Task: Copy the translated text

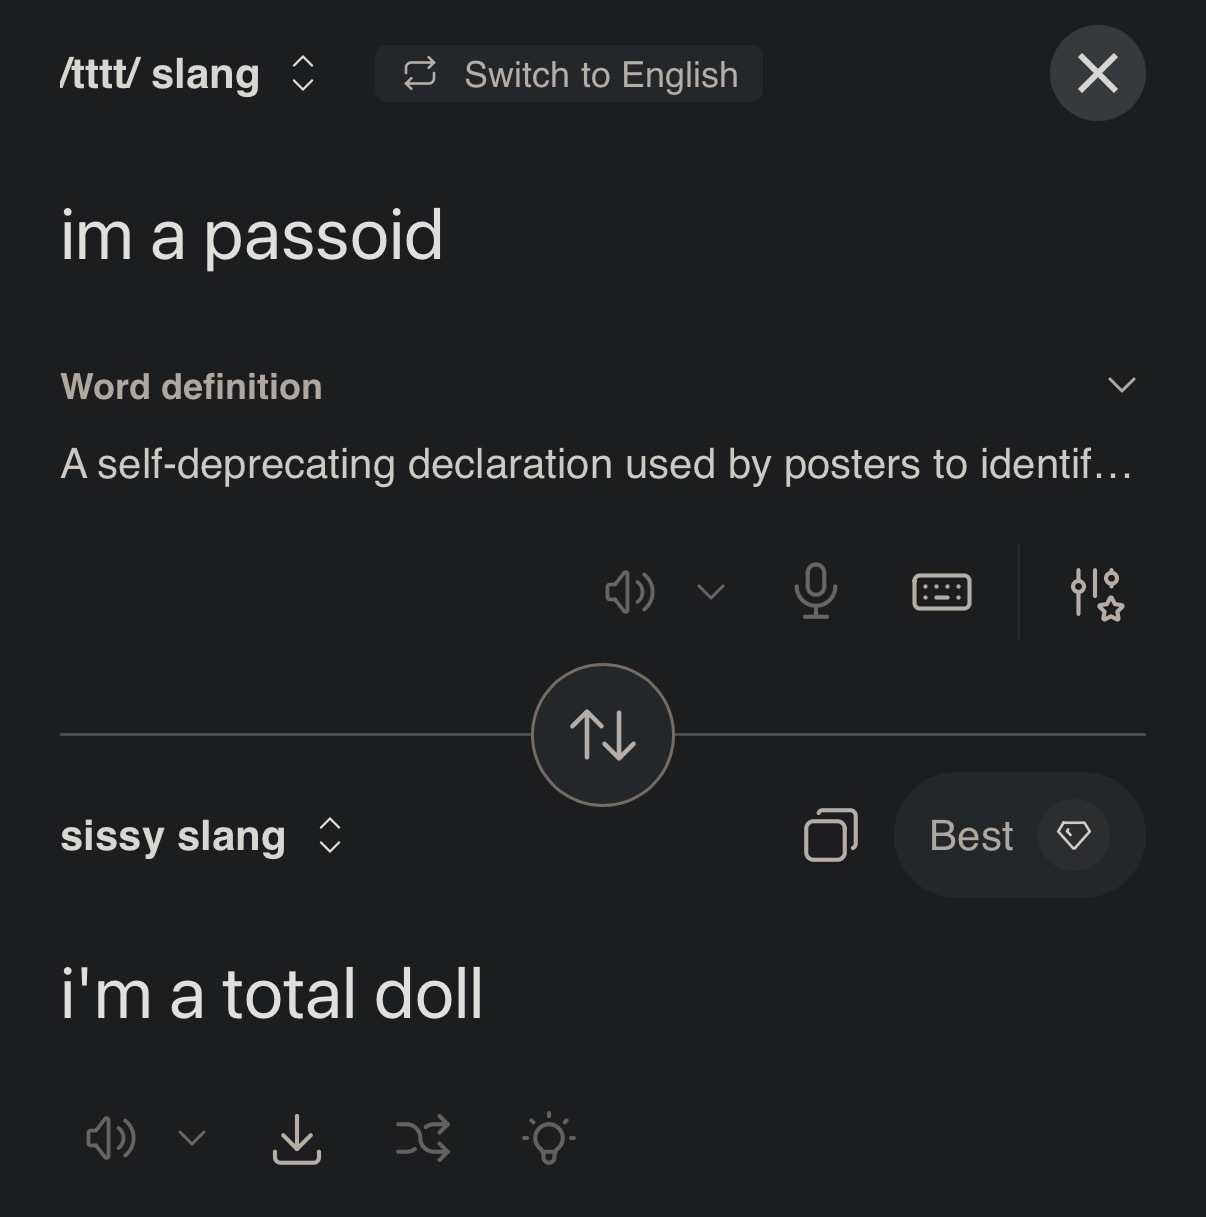Action: (830, 835)
